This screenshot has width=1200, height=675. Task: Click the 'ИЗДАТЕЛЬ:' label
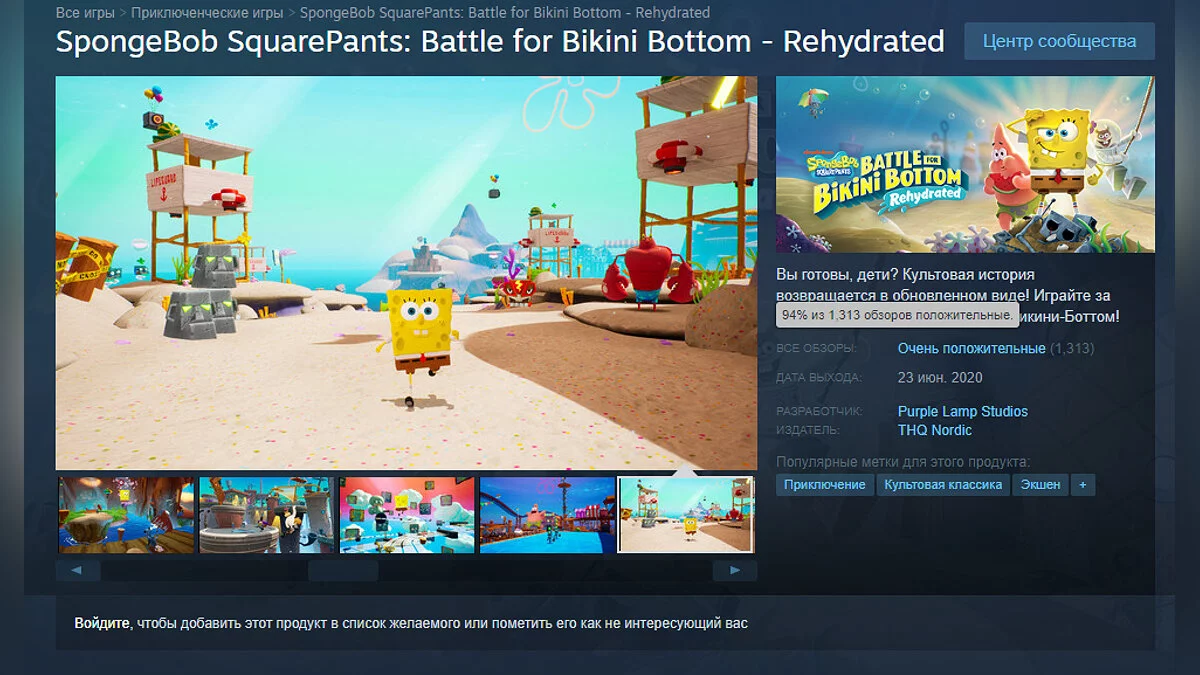tap(807, 431)
